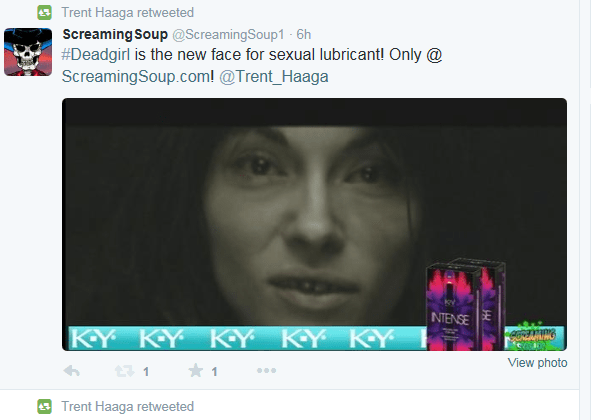Click the bottom green retweet indicator icon

point(44,406)
